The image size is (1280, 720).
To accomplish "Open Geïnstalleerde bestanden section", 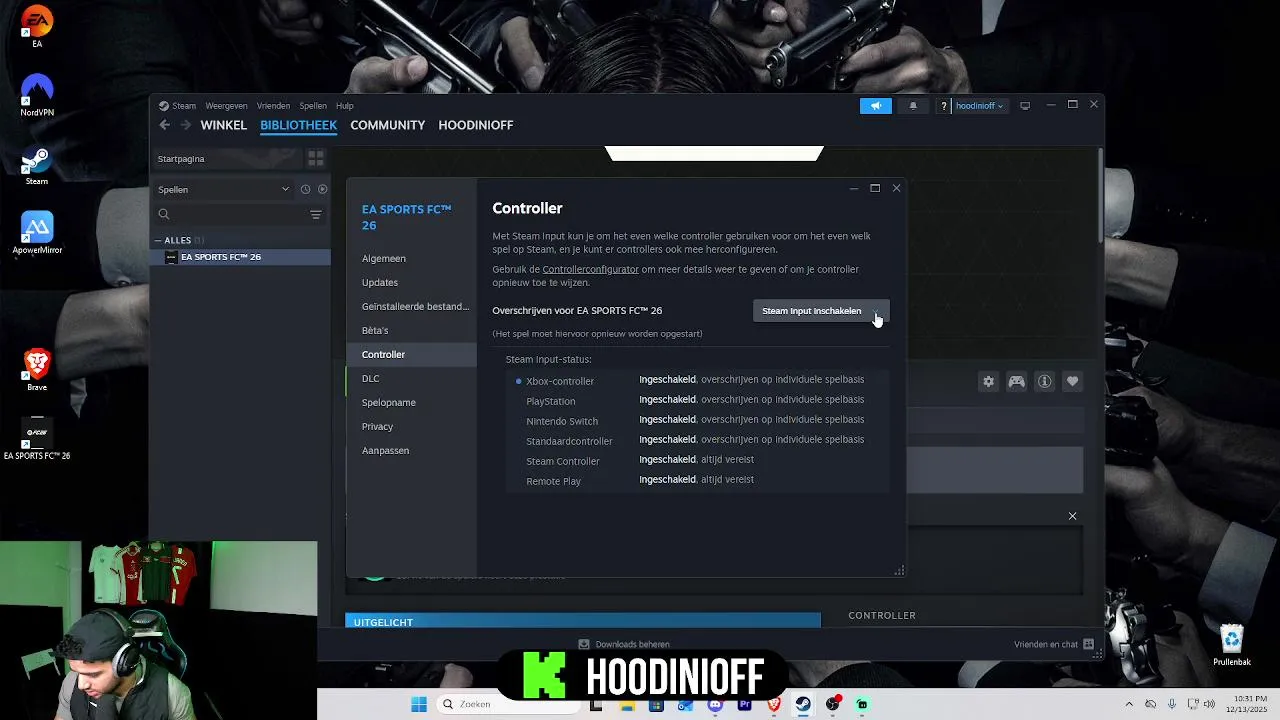I will (x=415, y=306).
